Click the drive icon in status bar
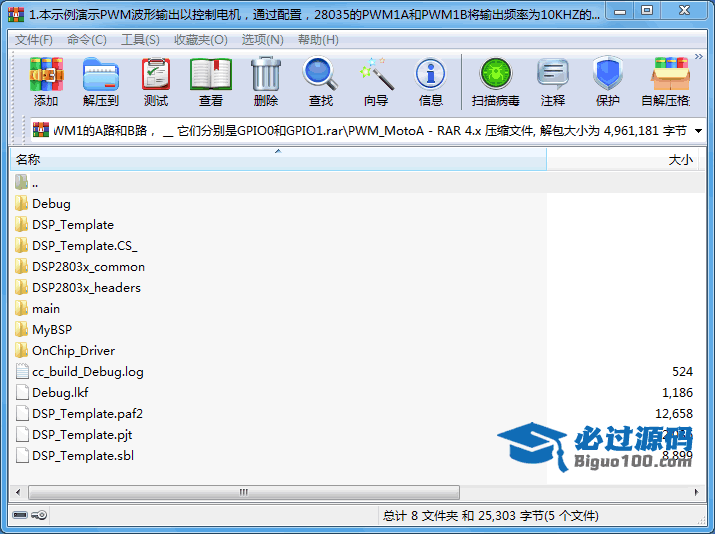This screenshot has width=715, height=534. pos(20,515)
